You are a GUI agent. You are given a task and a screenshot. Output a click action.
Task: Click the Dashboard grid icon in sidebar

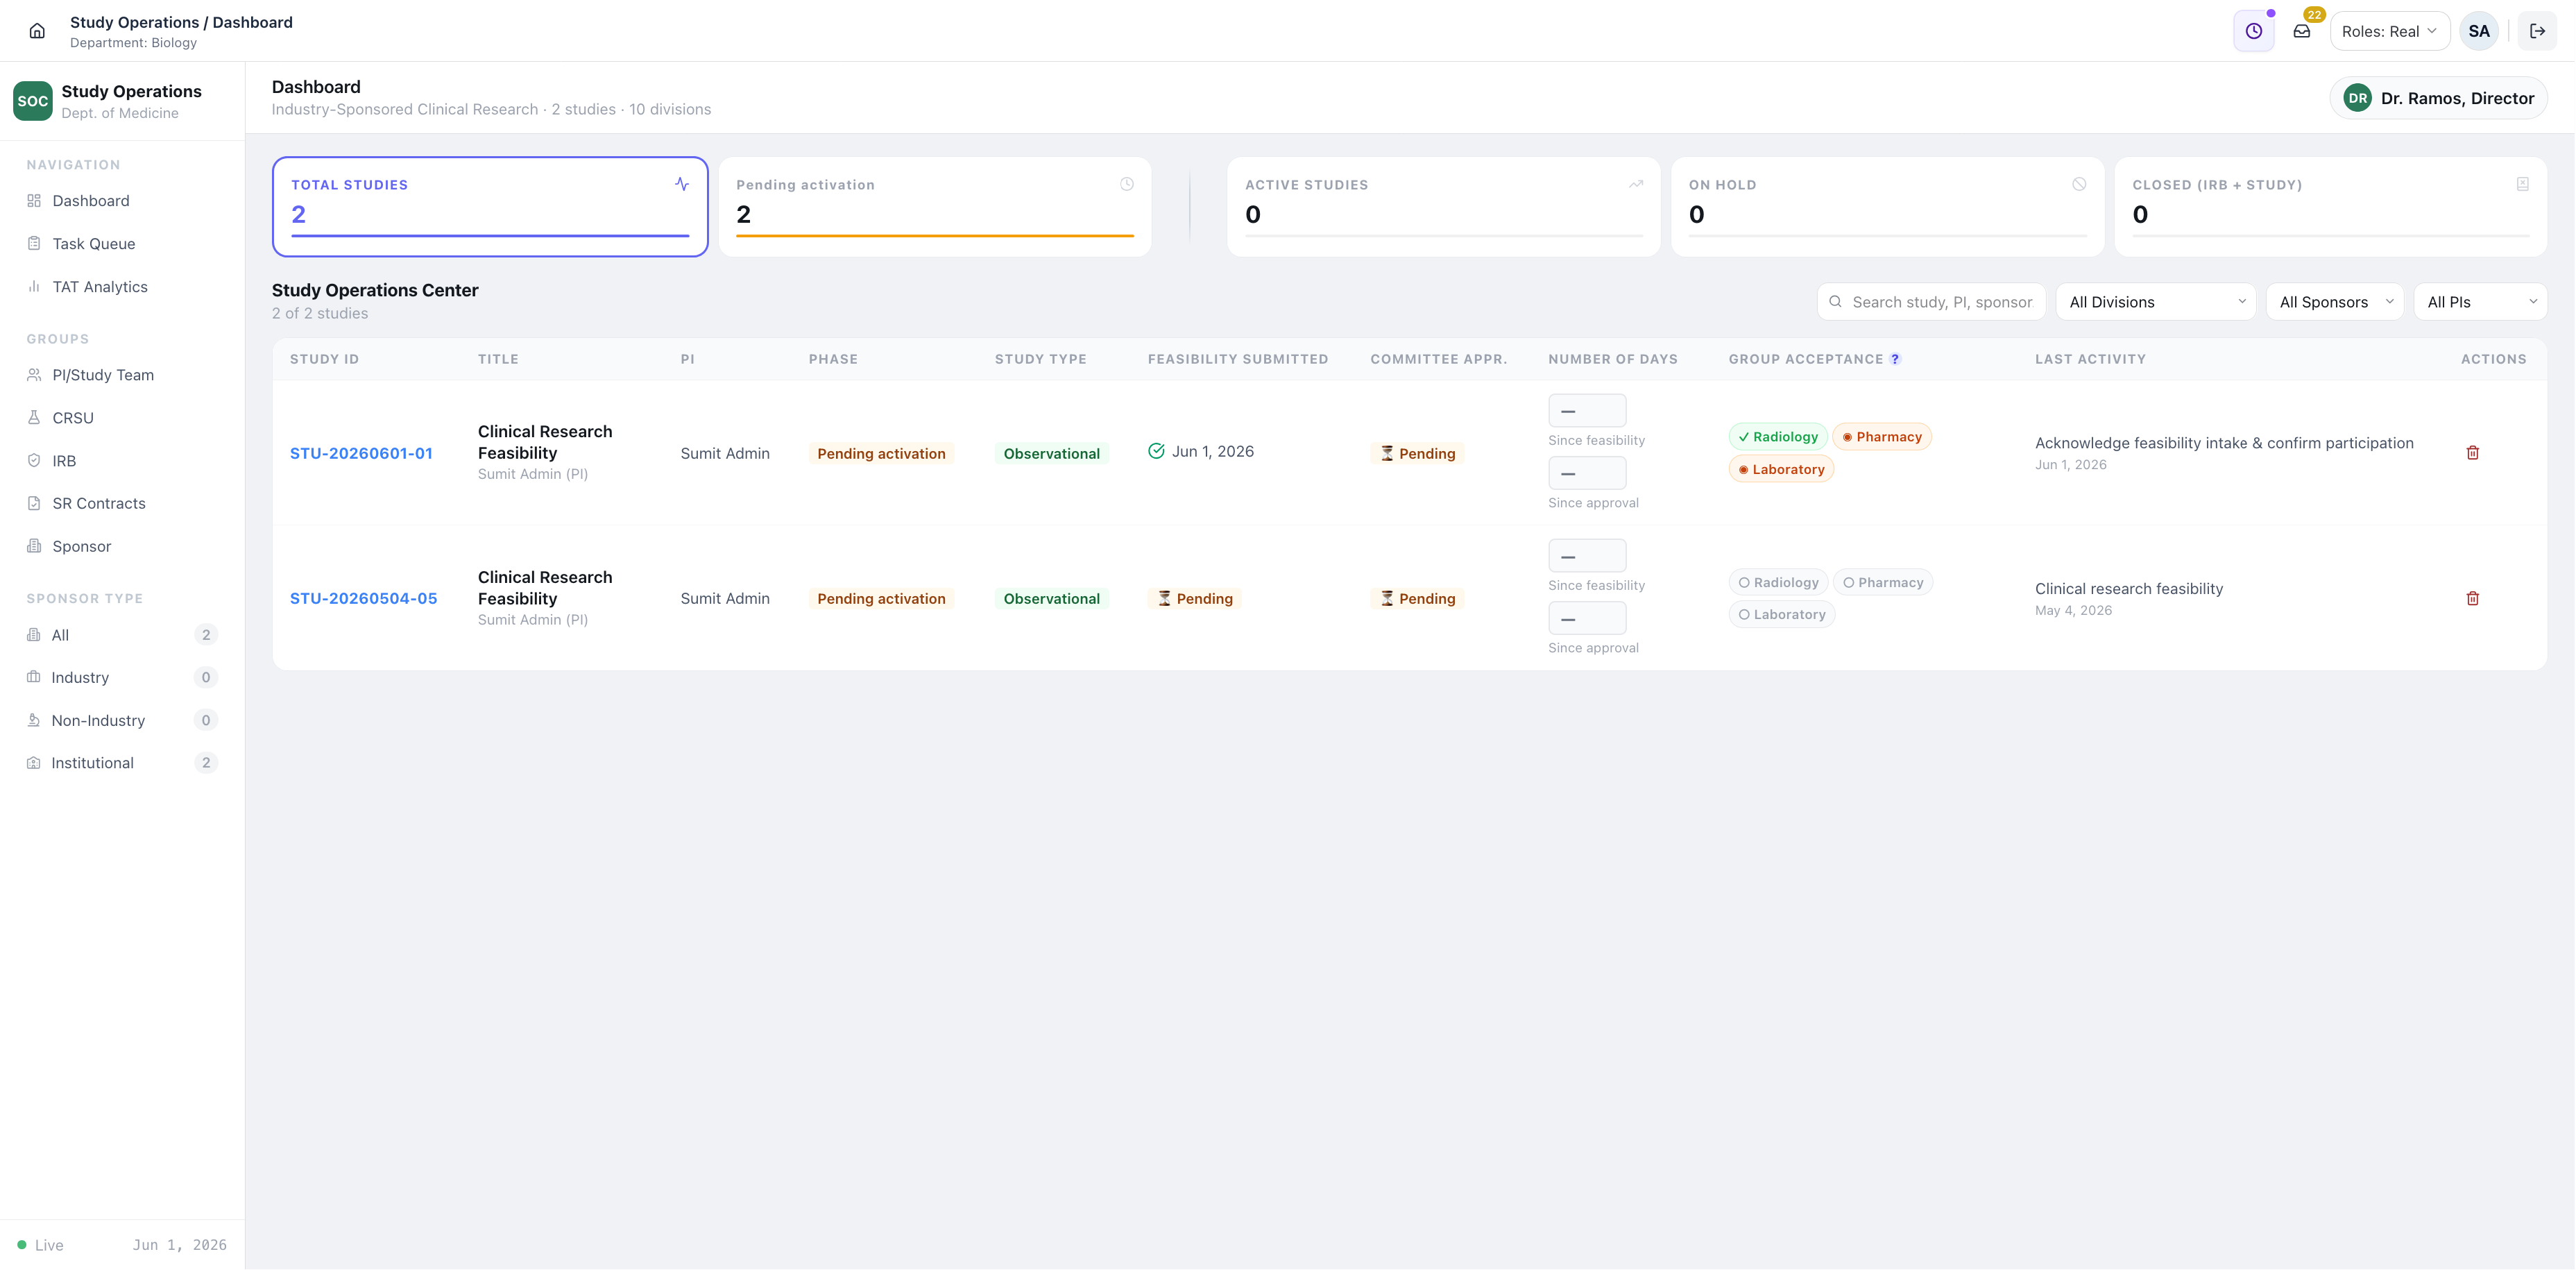point(34,200)
